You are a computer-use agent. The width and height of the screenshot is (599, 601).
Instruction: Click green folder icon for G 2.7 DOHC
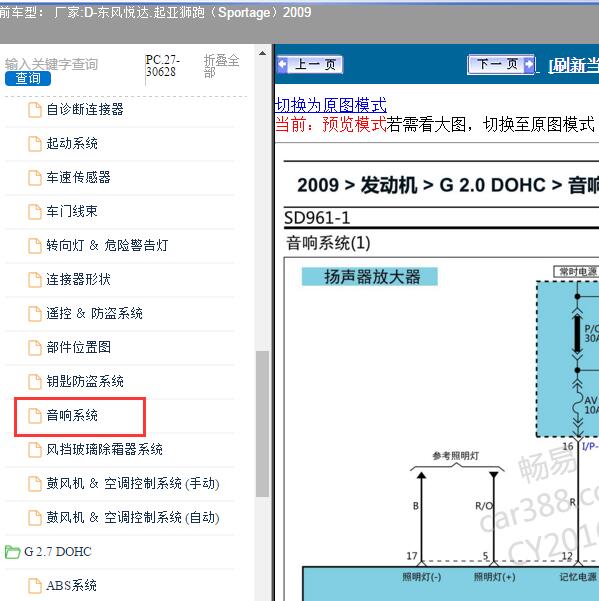(x=12, y=552)
